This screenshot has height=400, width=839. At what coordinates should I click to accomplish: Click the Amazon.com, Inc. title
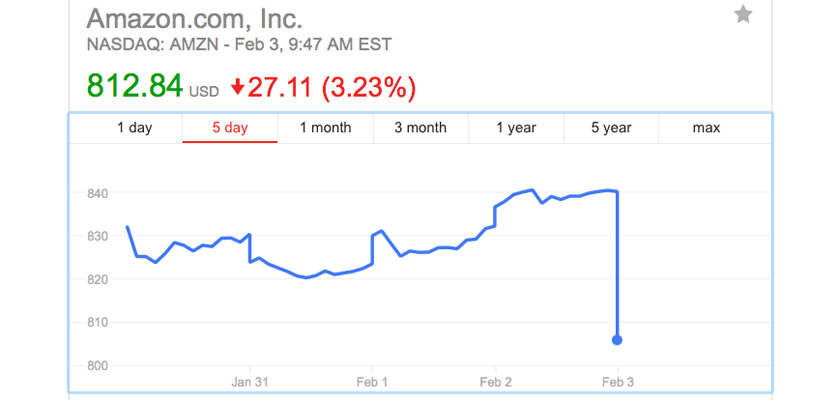pyautogui.click(x=194, y=17)
